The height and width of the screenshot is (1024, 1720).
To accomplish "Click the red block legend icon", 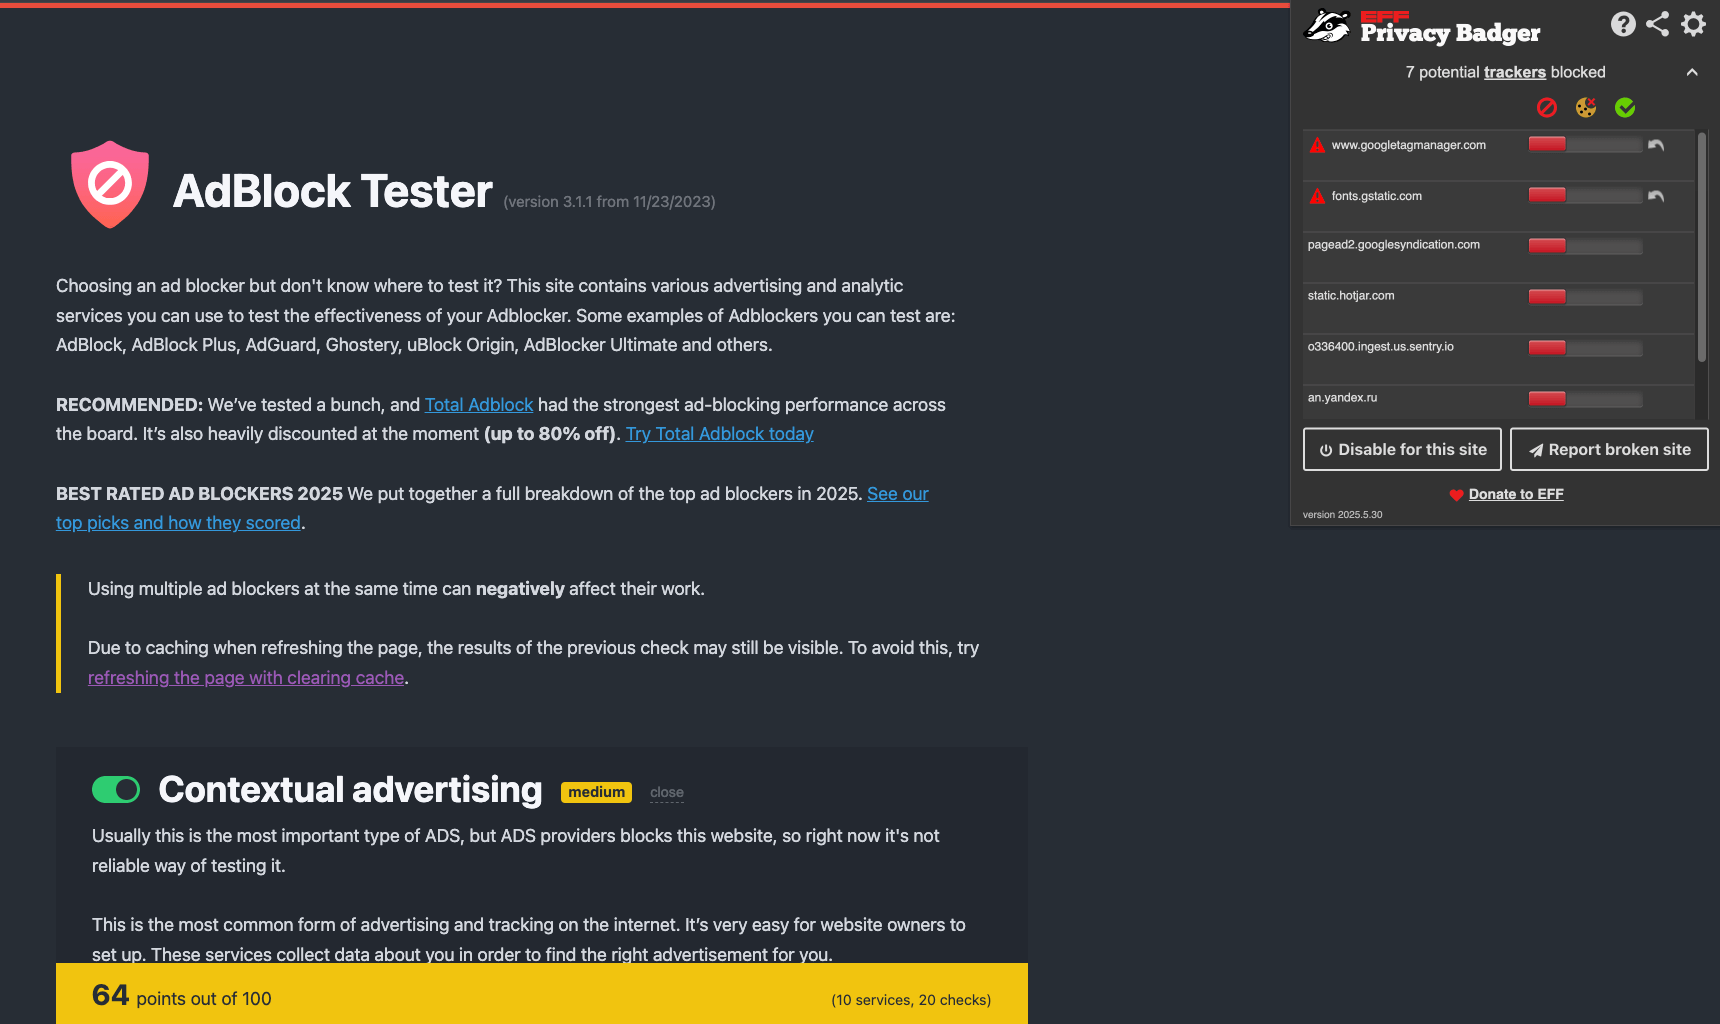I will tap(1547, 107).
